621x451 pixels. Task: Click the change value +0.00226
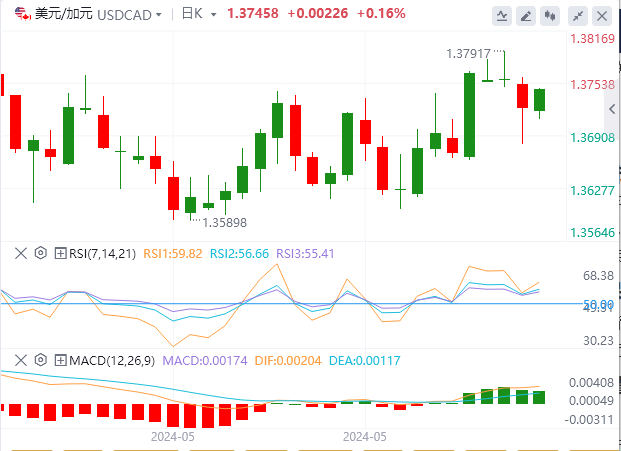(318, 13)
